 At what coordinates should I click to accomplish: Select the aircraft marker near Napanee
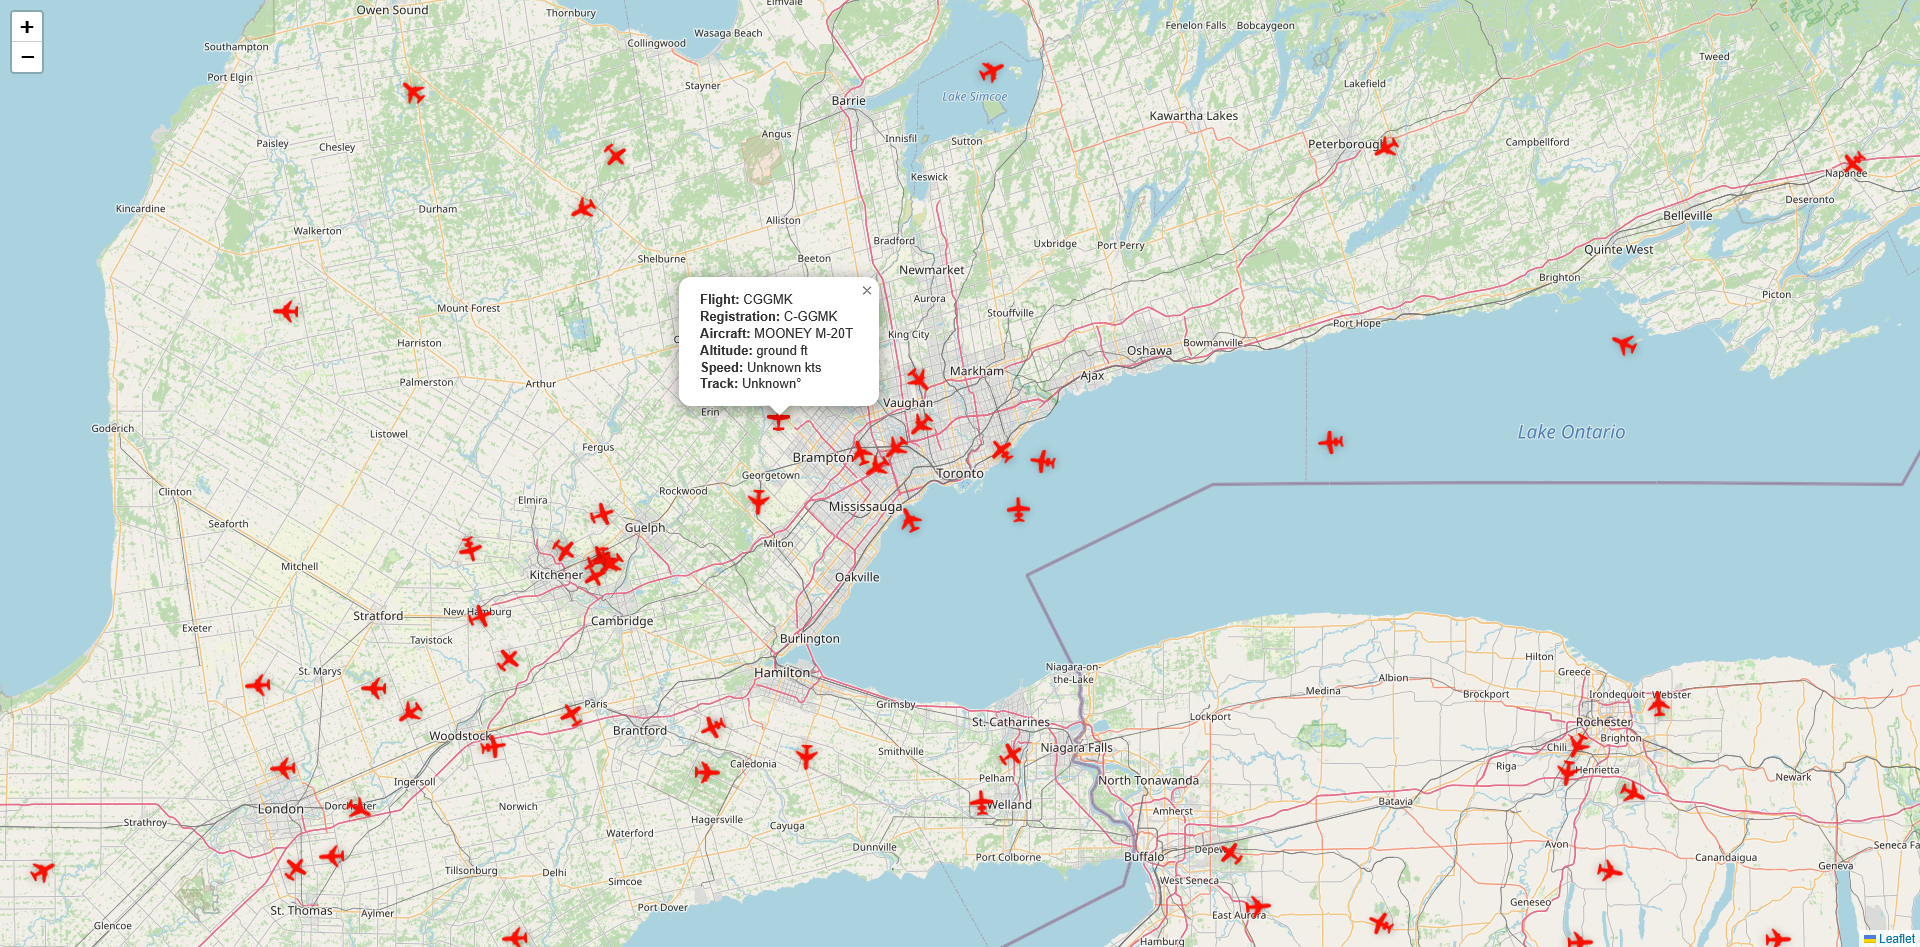pyautogui.click(x=1854, y=162)
